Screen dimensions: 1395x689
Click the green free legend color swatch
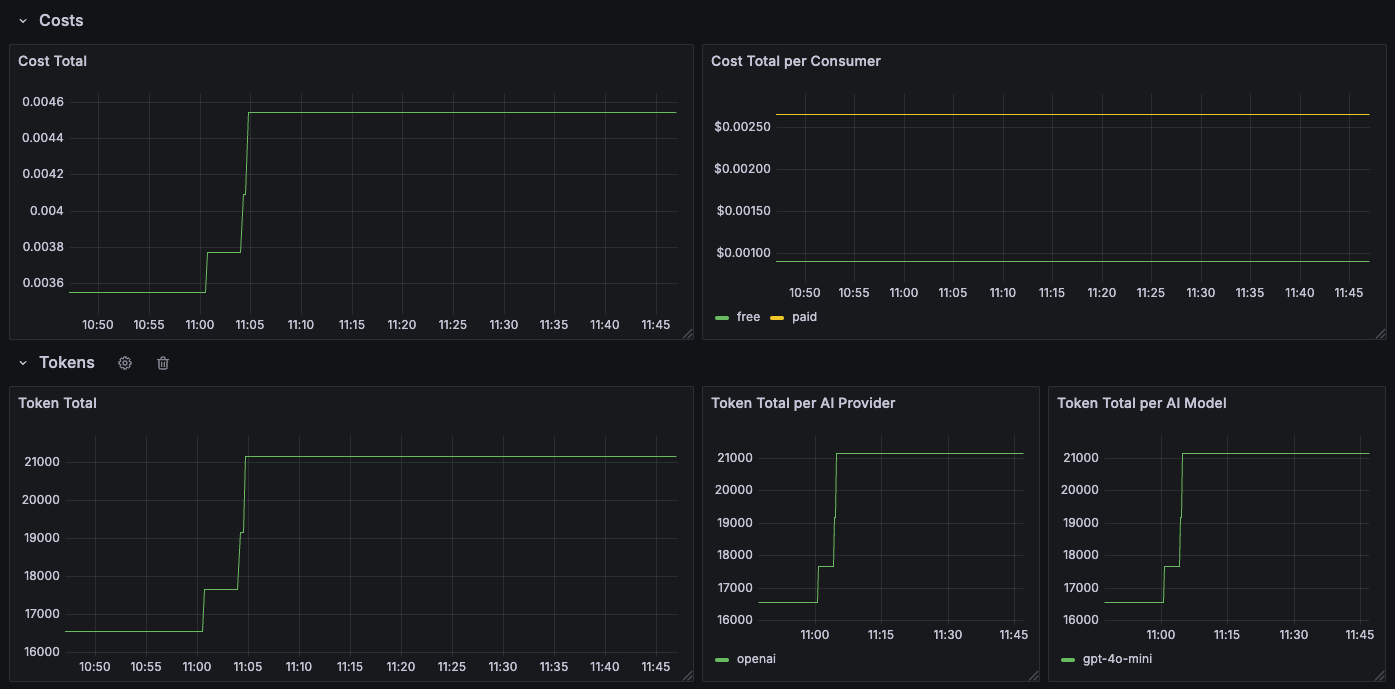pos(723,318)
